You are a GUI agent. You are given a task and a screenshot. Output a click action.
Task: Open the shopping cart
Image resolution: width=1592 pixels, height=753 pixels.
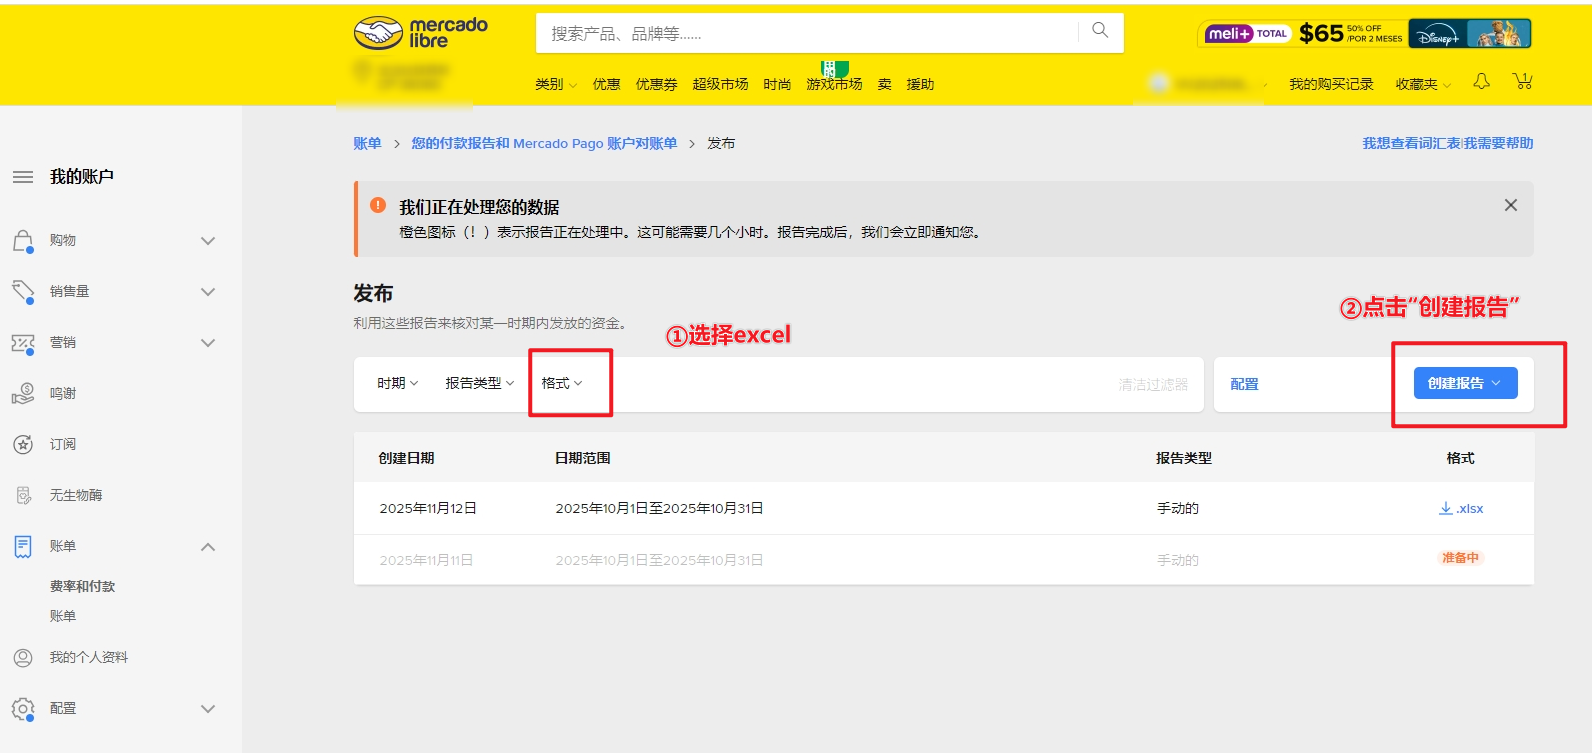[1522, 82]
